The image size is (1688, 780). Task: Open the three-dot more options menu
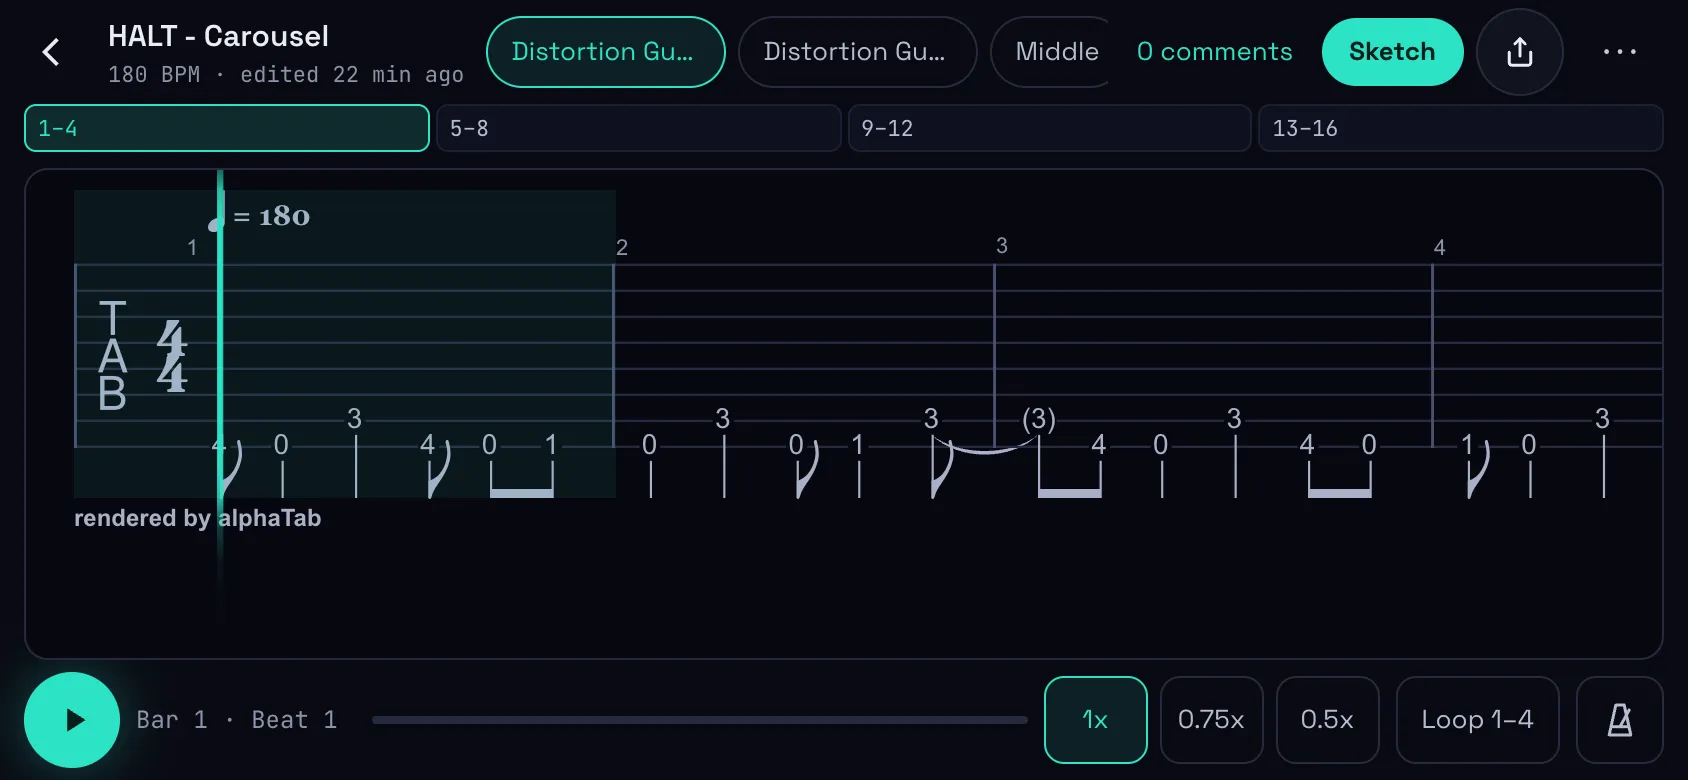(x=1619, y=52)
